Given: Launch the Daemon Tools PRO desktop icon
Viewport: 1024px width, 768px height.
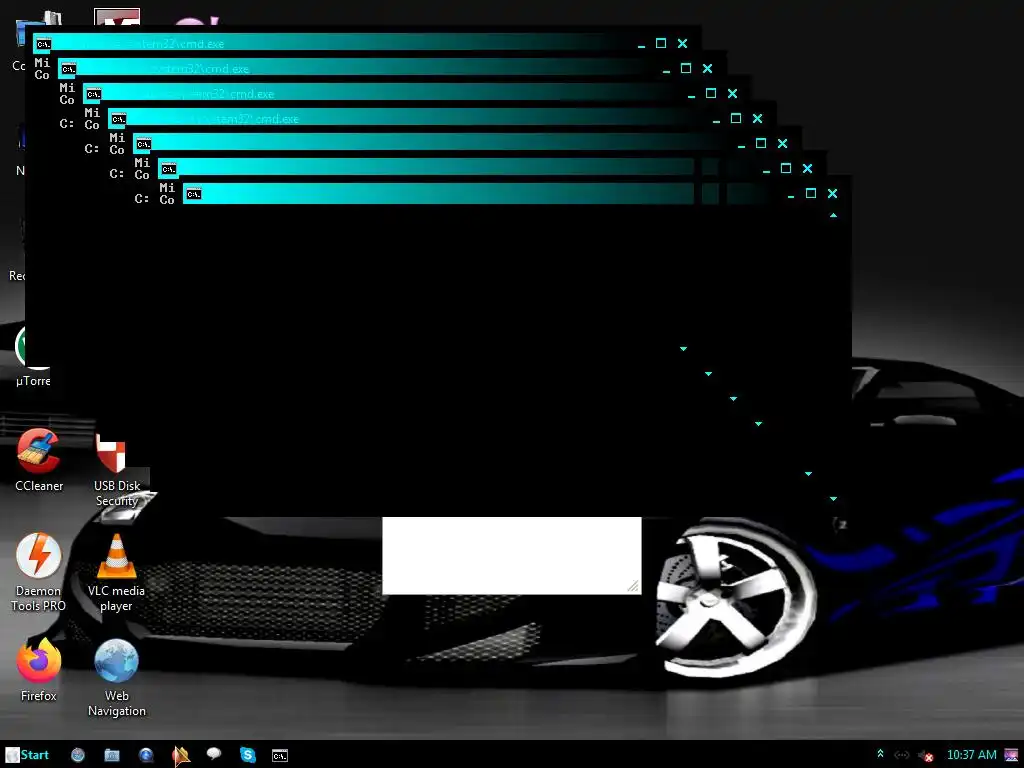Looking at the screenshot, I should [x=39, y=572].
